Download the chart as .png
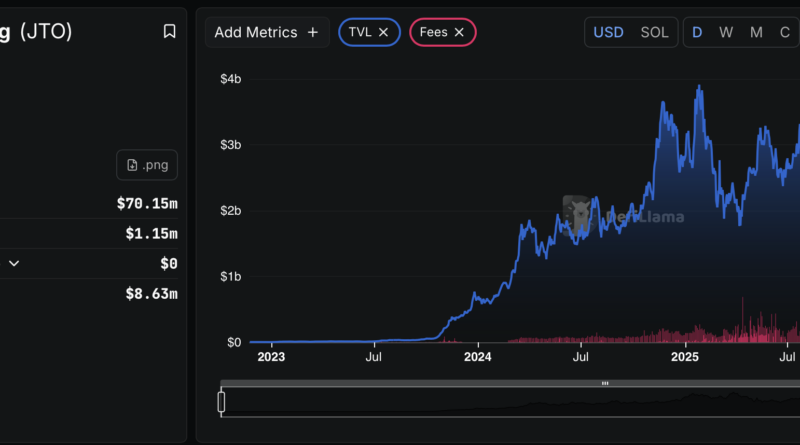This screenshot has width=800, height=445. point(148,165)
